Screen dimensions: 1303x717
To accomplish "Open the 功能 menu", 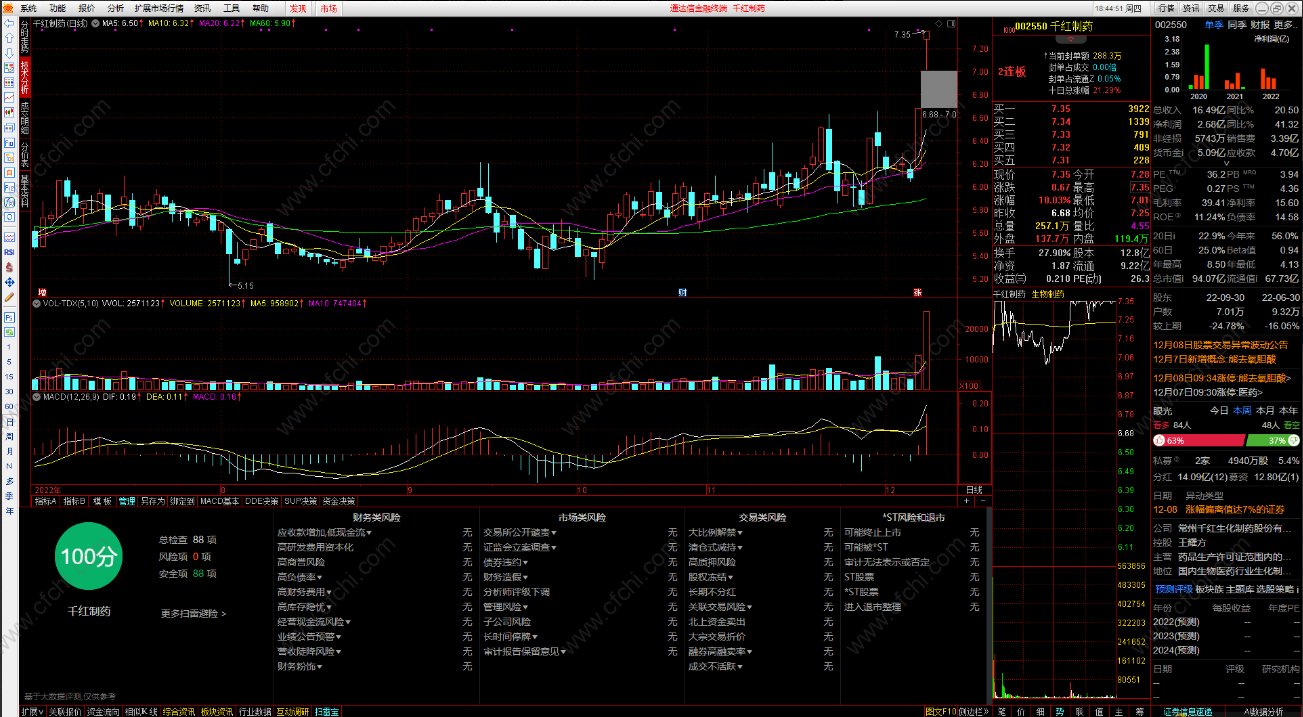I will [57, 7].
